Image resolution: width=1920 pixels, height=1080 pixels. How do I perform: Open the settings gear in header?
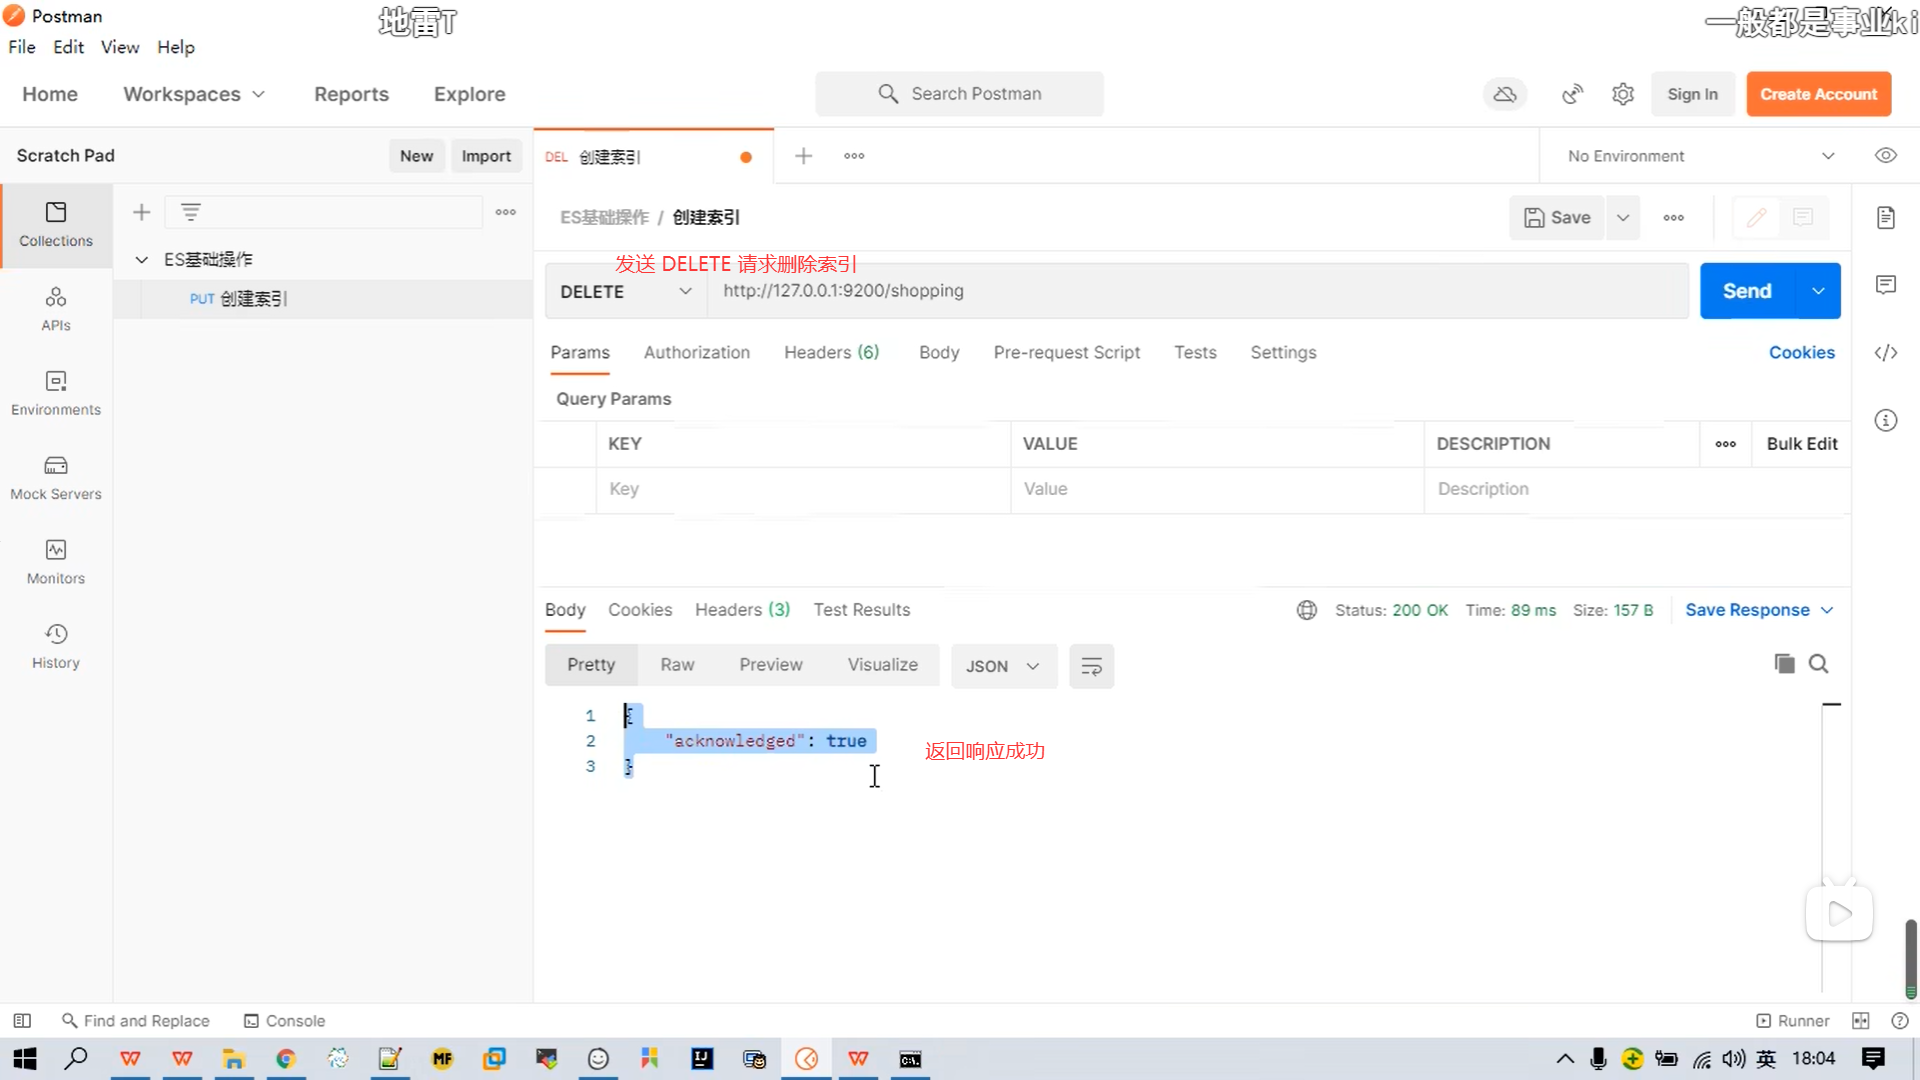click(1623, 94)
